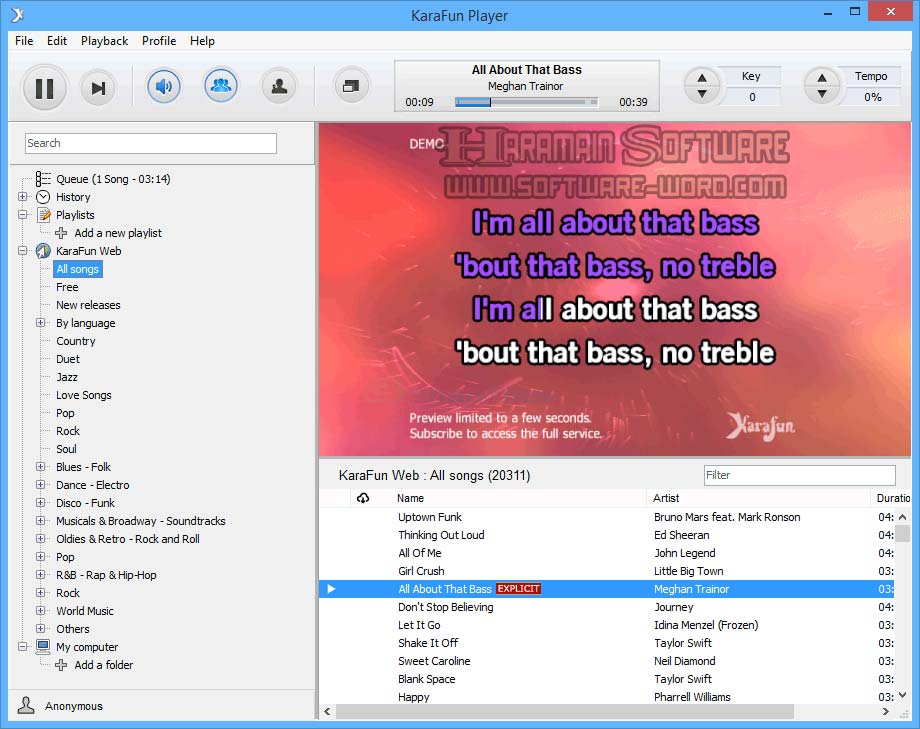
Task: Collapse the Playlists tree branch
Action: point(22,215)
